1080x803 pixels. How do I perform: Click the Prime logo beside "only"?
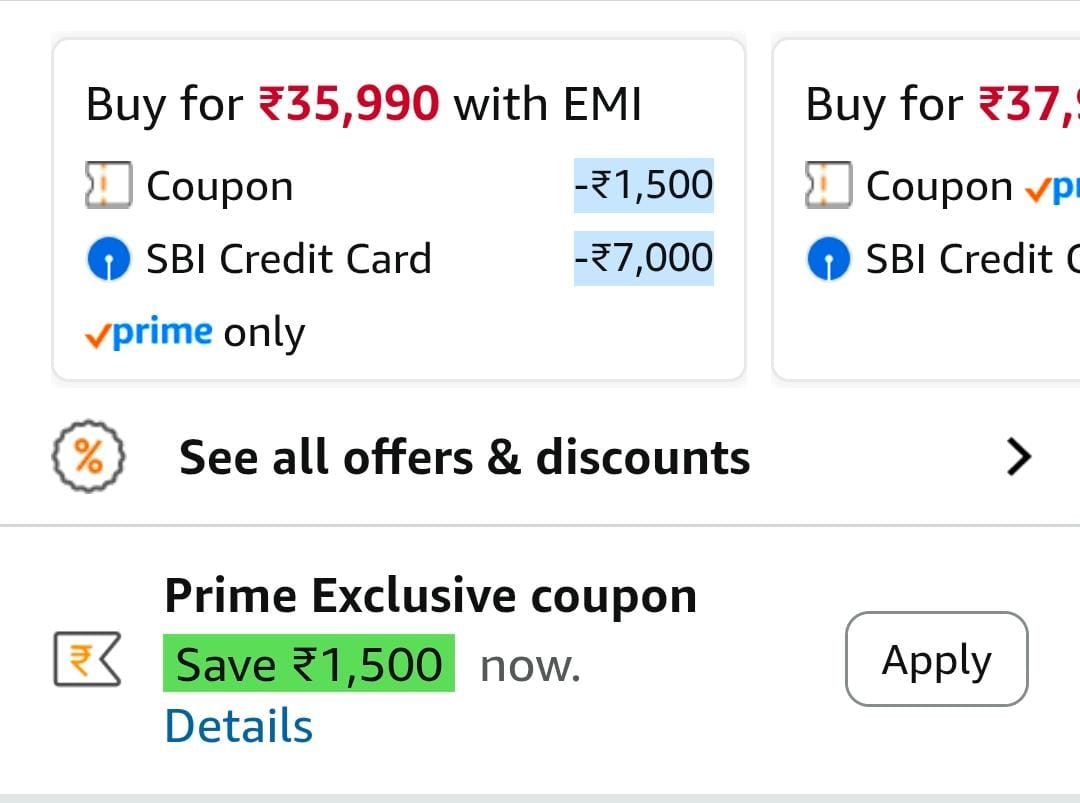[149, 333]
